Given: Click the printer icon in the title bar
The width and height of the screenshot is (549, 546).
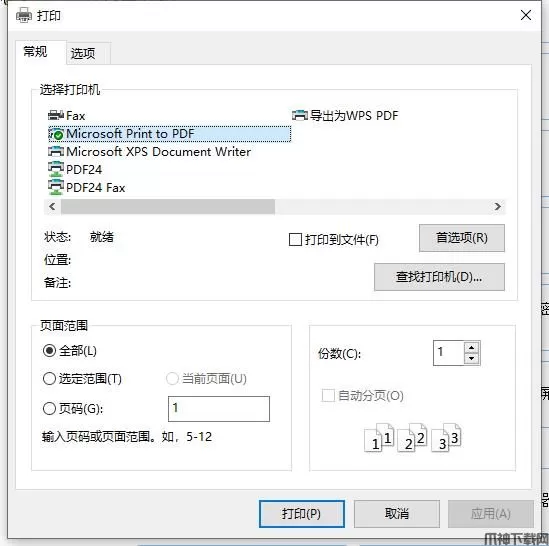Looking at the screenshot, I should (x=24, y=15).
